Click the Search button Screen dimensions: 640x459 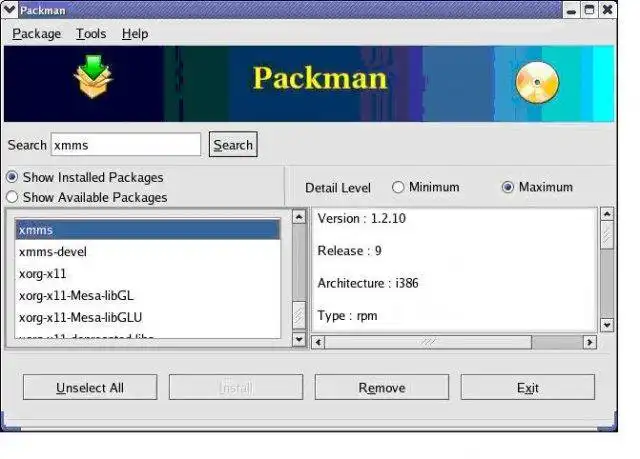point(233,144)
